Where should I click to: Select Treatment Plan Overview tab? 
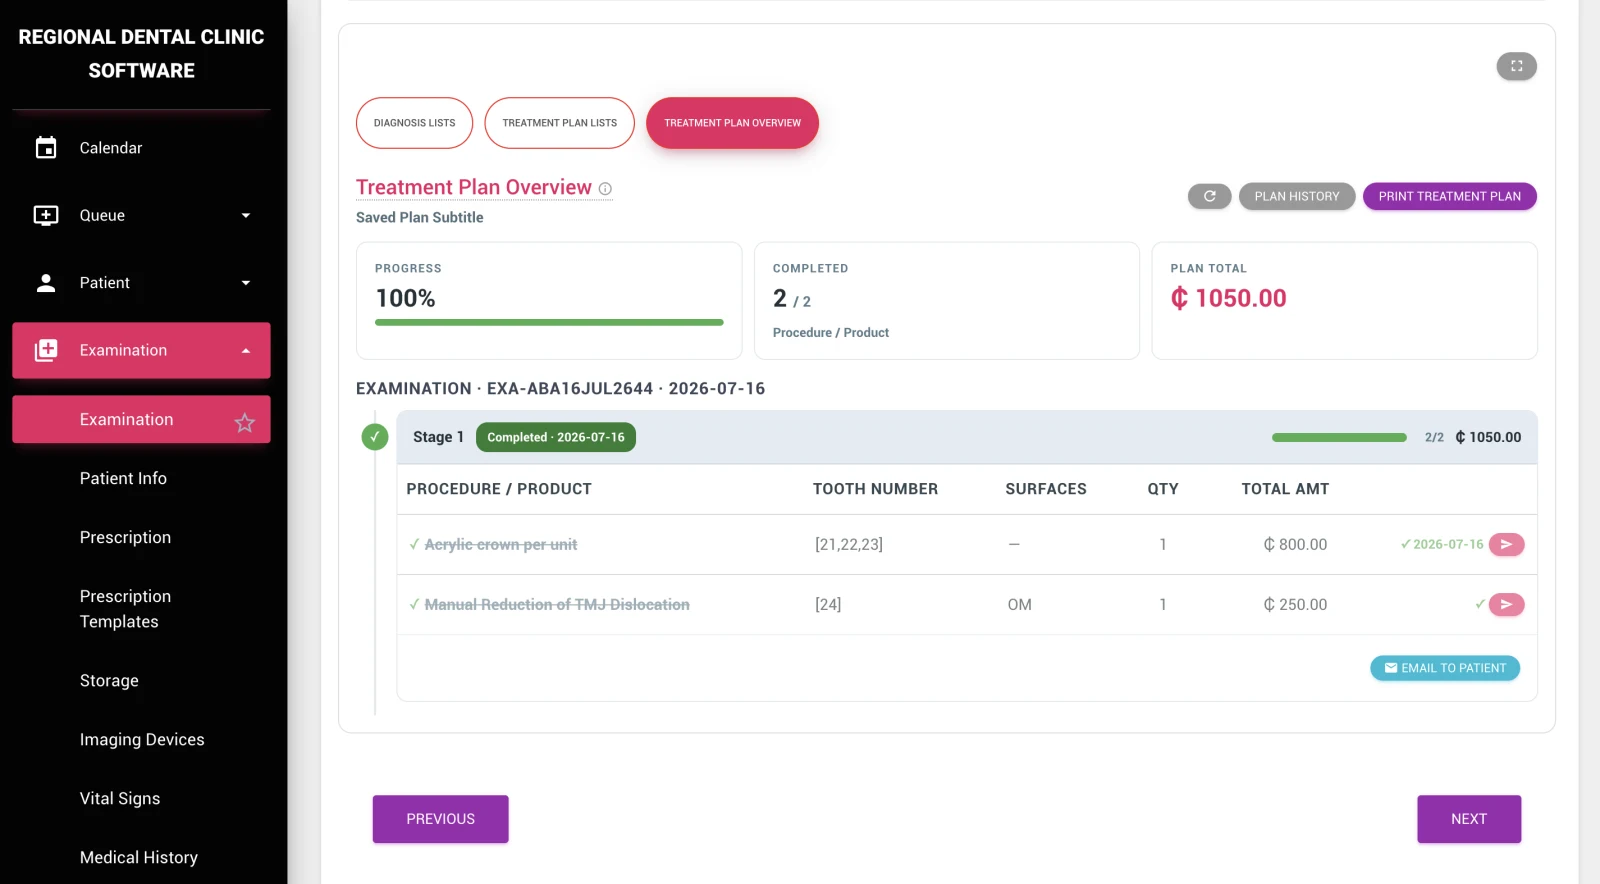click(732, 123)
